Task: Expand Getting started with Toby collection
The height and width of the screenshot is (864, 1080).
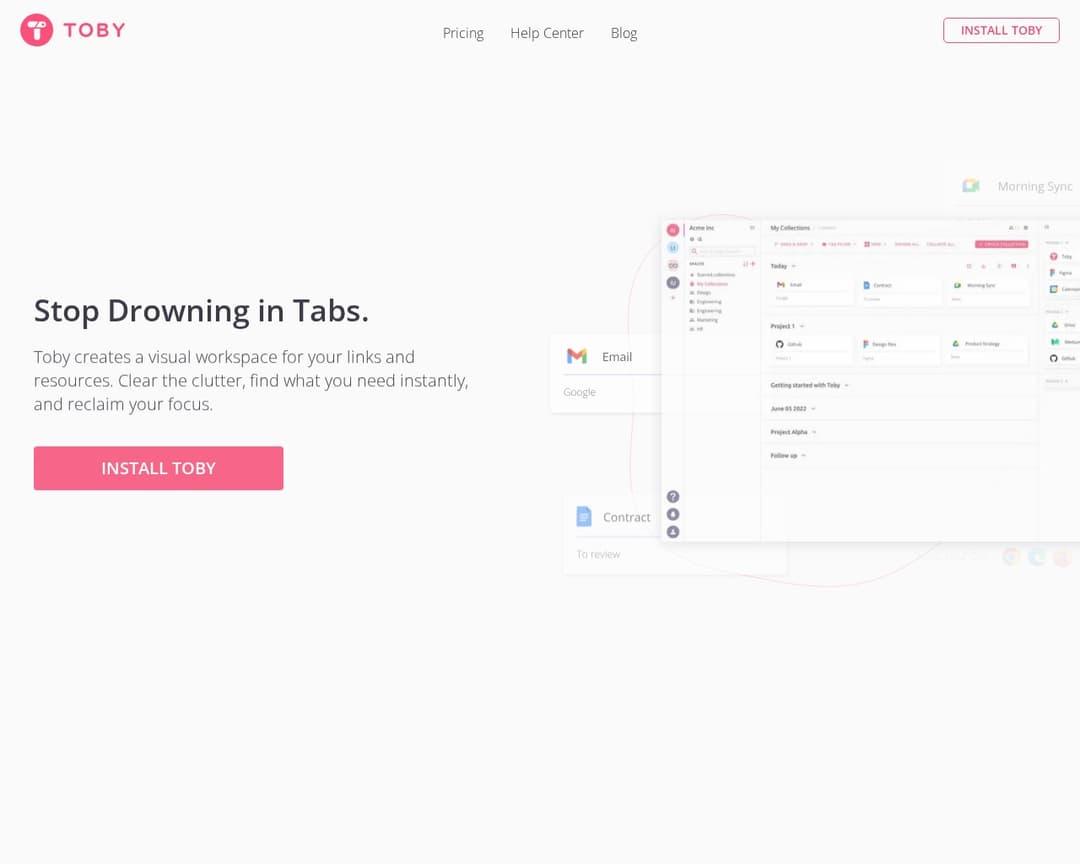Action: (x=847, y=385)
